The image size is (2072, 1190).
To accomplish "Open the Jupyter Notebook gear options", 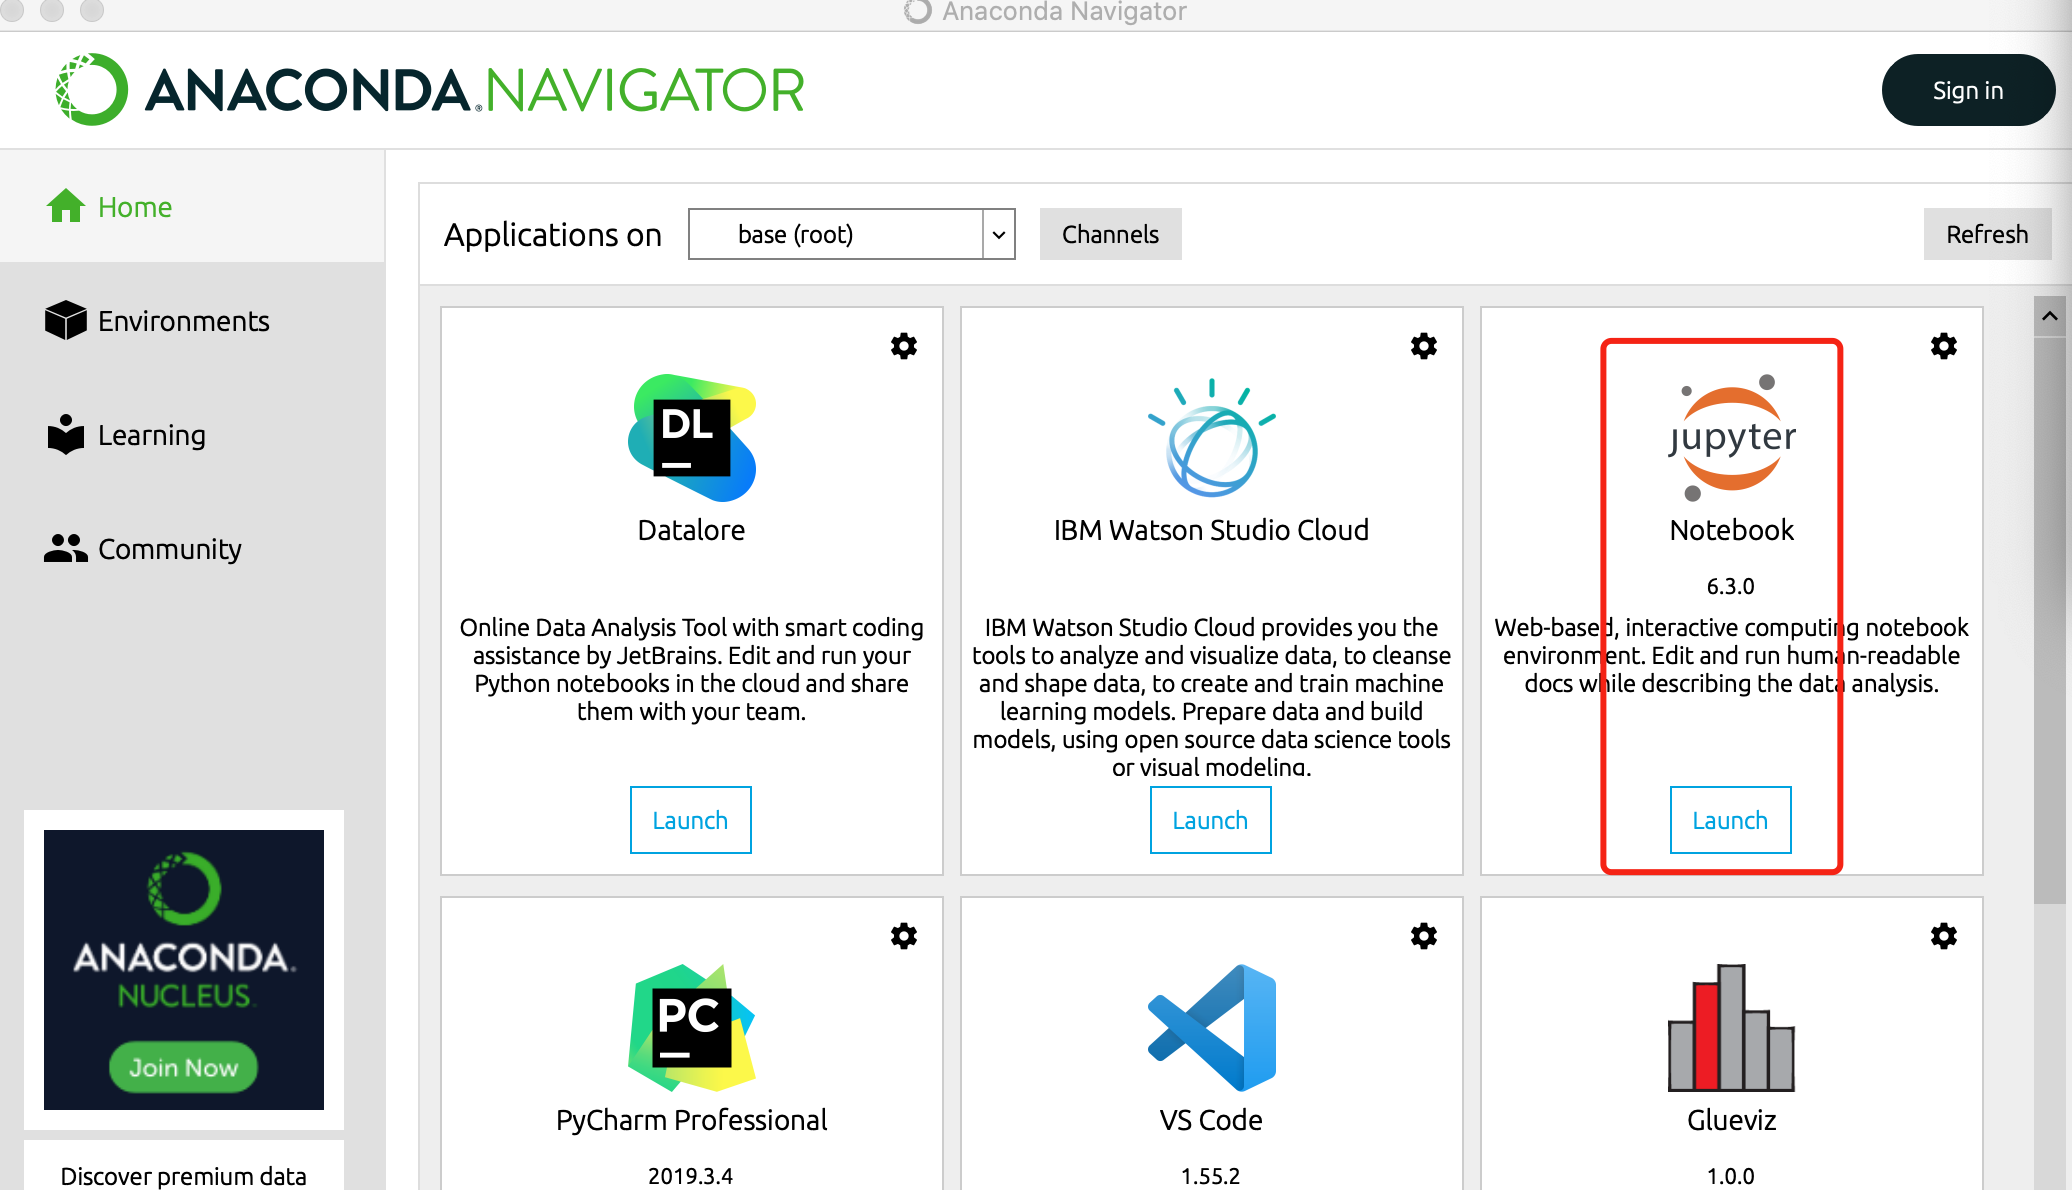I will point(1943,346).
